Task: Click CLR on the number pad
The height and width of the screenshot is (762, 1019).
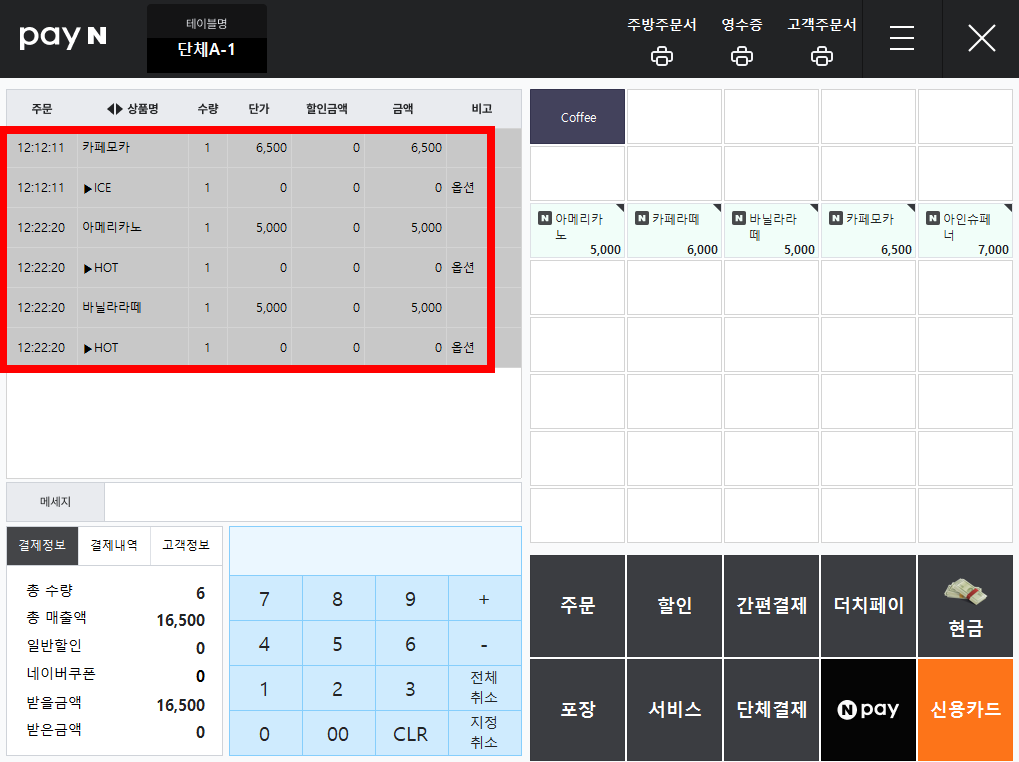Action: click(x=411, y=733)
